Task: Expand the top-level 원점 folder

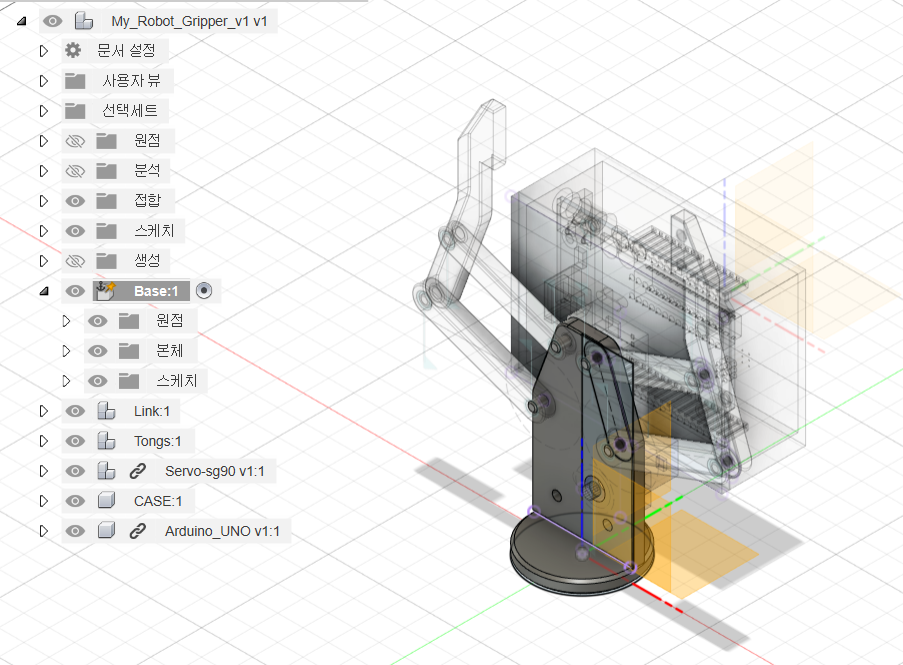Action: (x=44, y=141)
